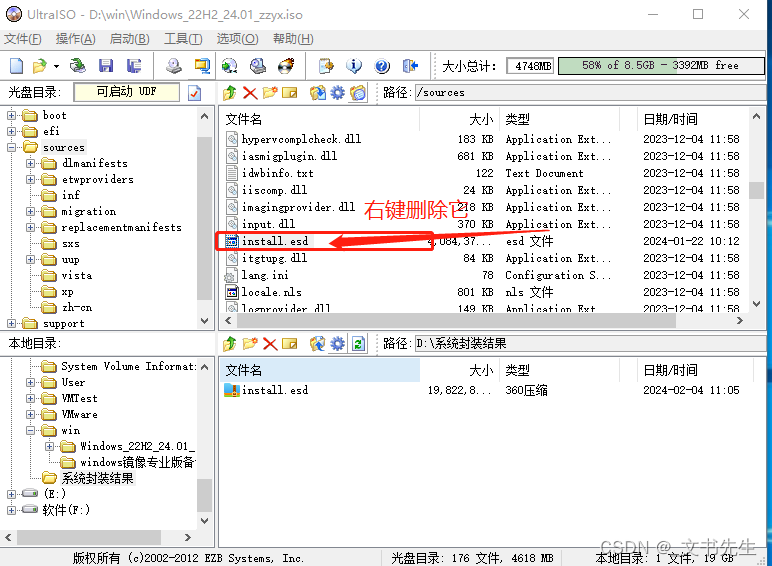Expand the efi folder node
The image size is (772, 566).
[11, 131]
